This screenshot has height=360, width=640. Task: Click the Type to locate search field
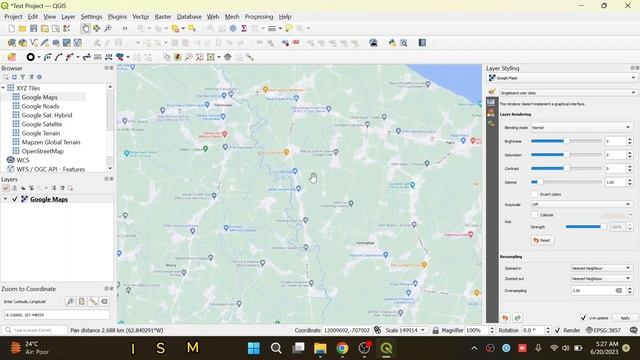tap(34, 330)
